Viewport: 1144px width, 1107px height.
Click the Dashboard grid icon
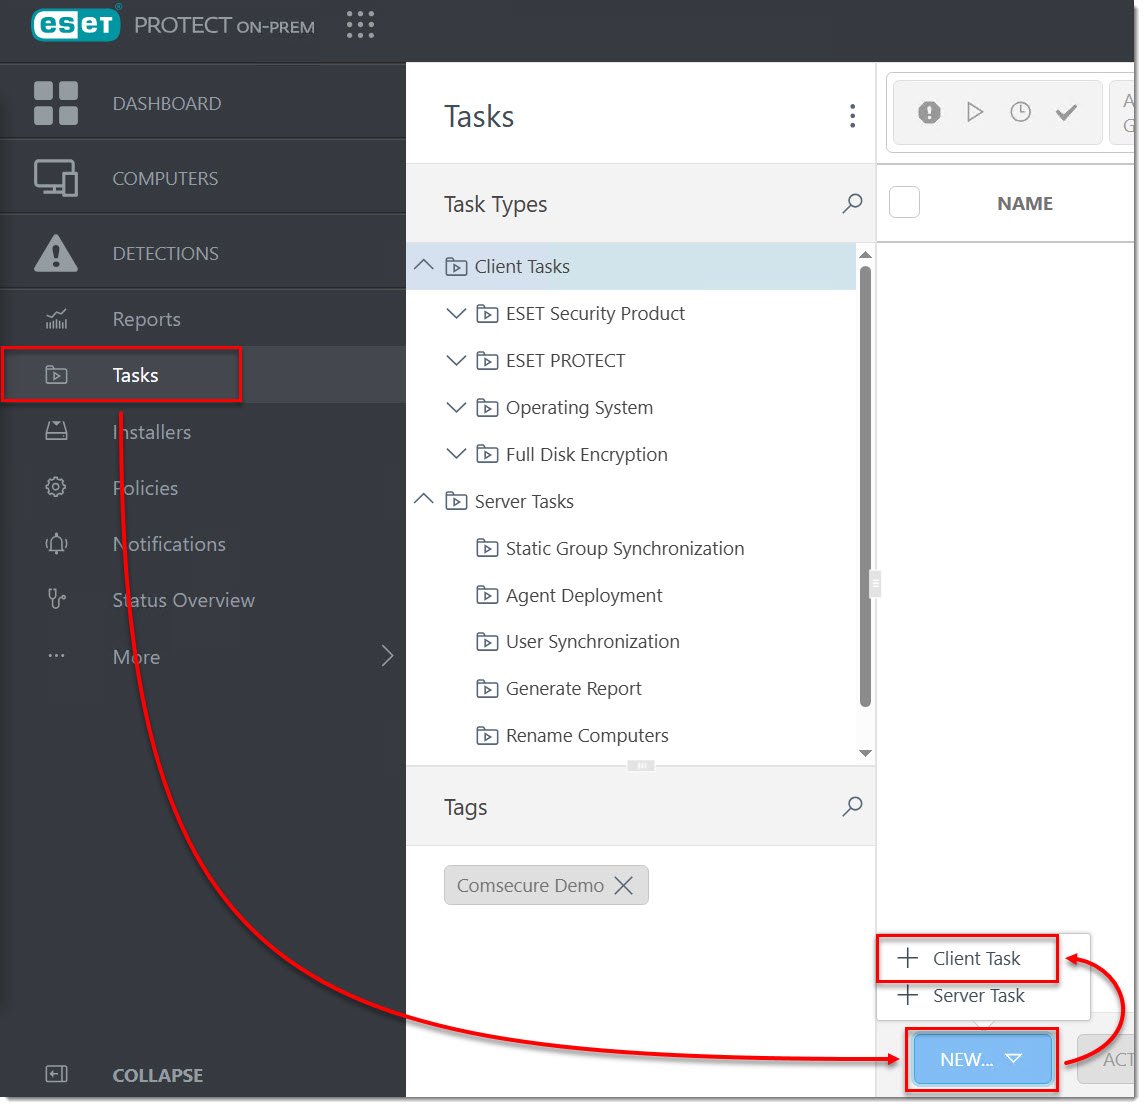point(55,103)
